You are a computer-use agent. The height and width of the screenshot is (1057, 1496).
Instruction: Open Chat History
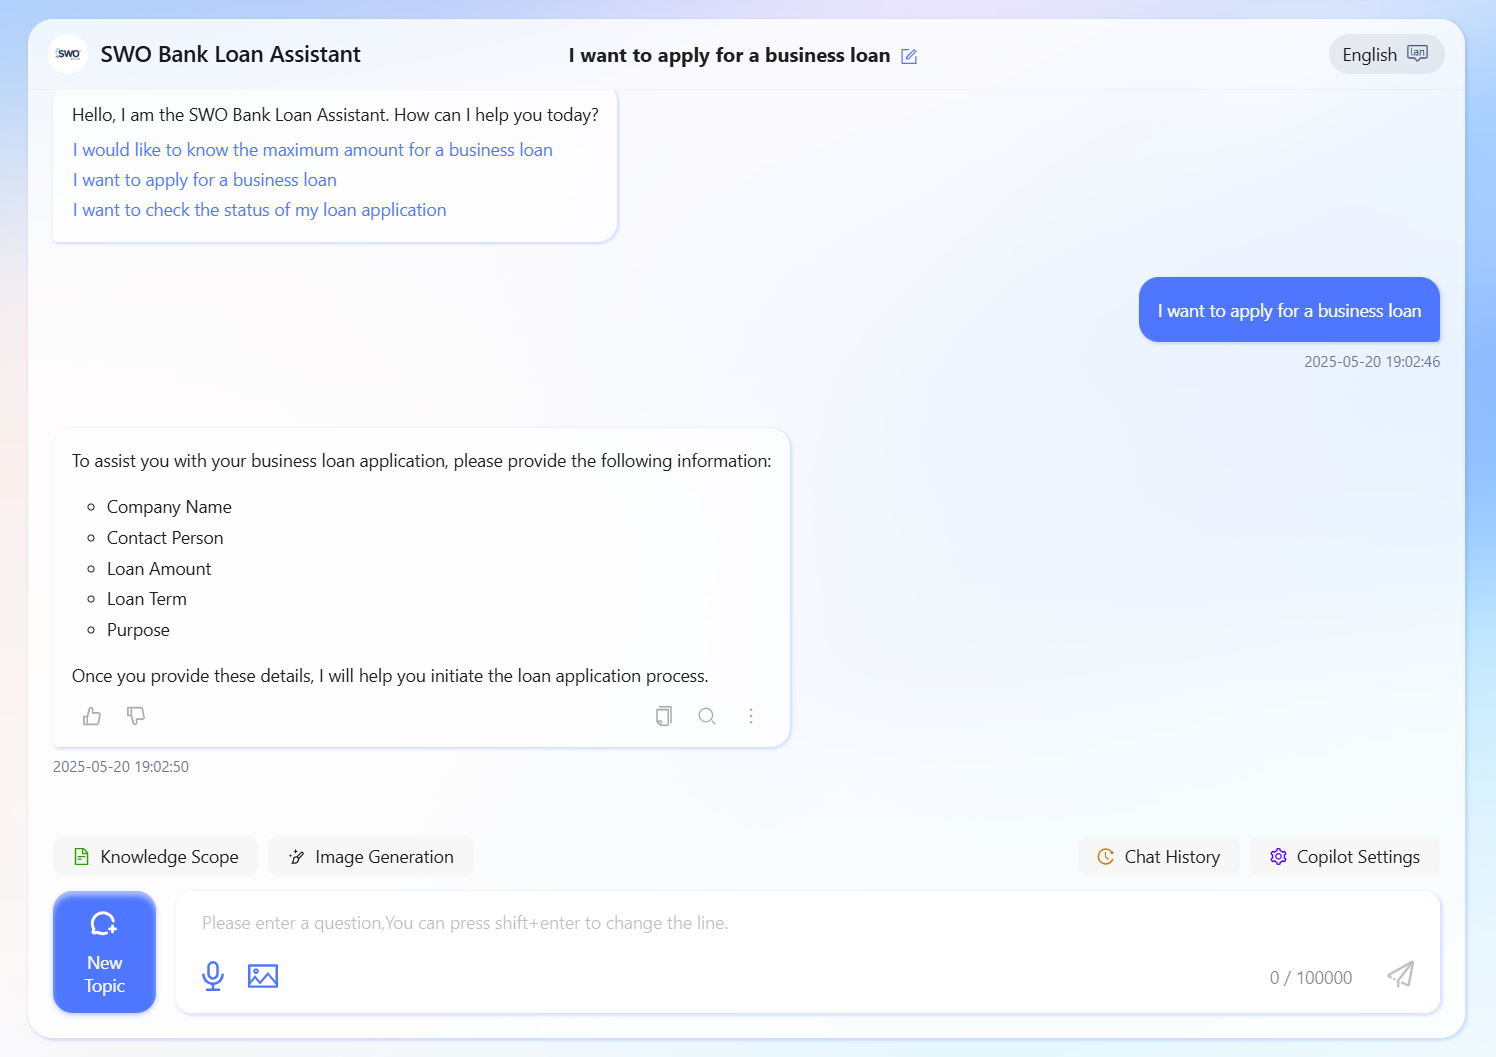tap(1159, 856)
